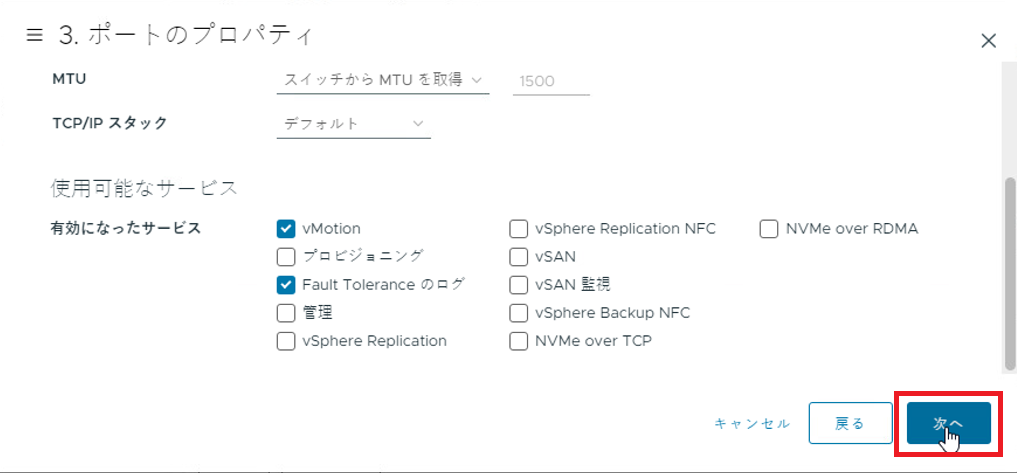
Task: Close the port properties dialog
Action: (x=989, y=41)
